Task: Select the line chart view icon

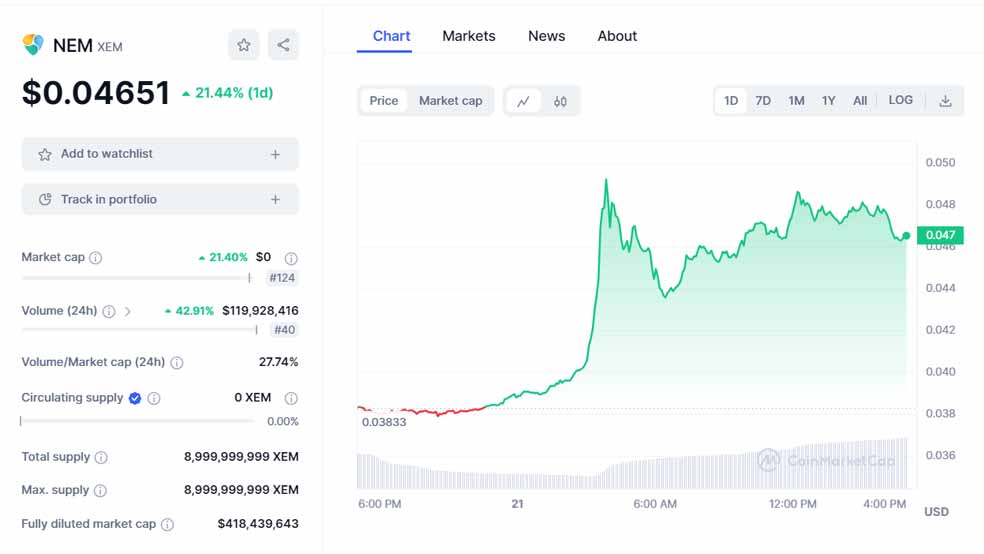Action: point(523,101)
